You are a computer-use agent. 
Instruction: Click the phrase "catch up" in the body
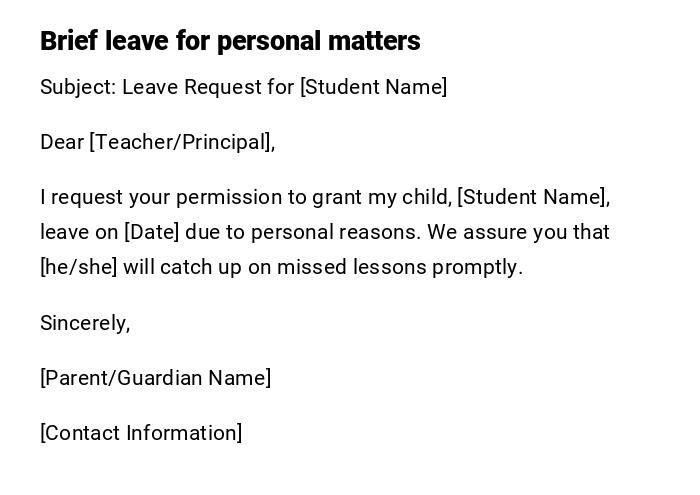(200, 267)
